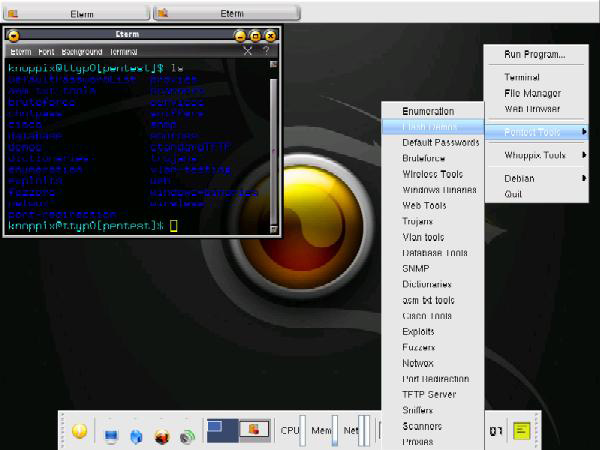Click the Eterm window's left title bar button
Viewport: 600px width, 450px height.
pyautogui.click(x=14, y=35)
